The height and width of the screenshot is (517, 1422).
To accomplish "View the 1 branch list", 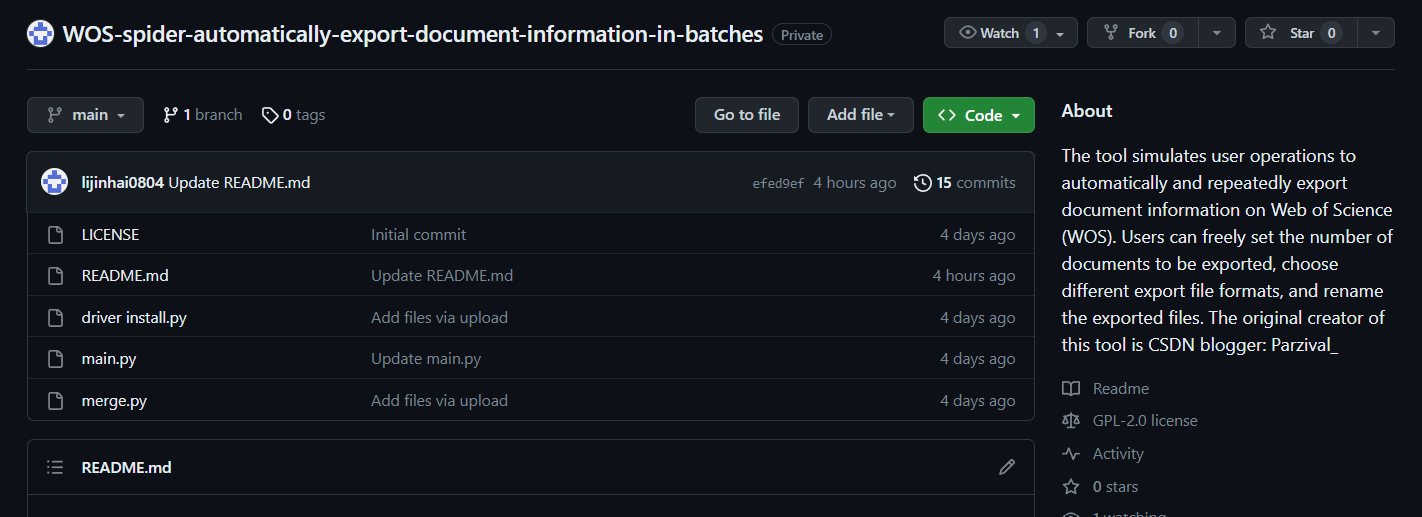I will 203,115.
